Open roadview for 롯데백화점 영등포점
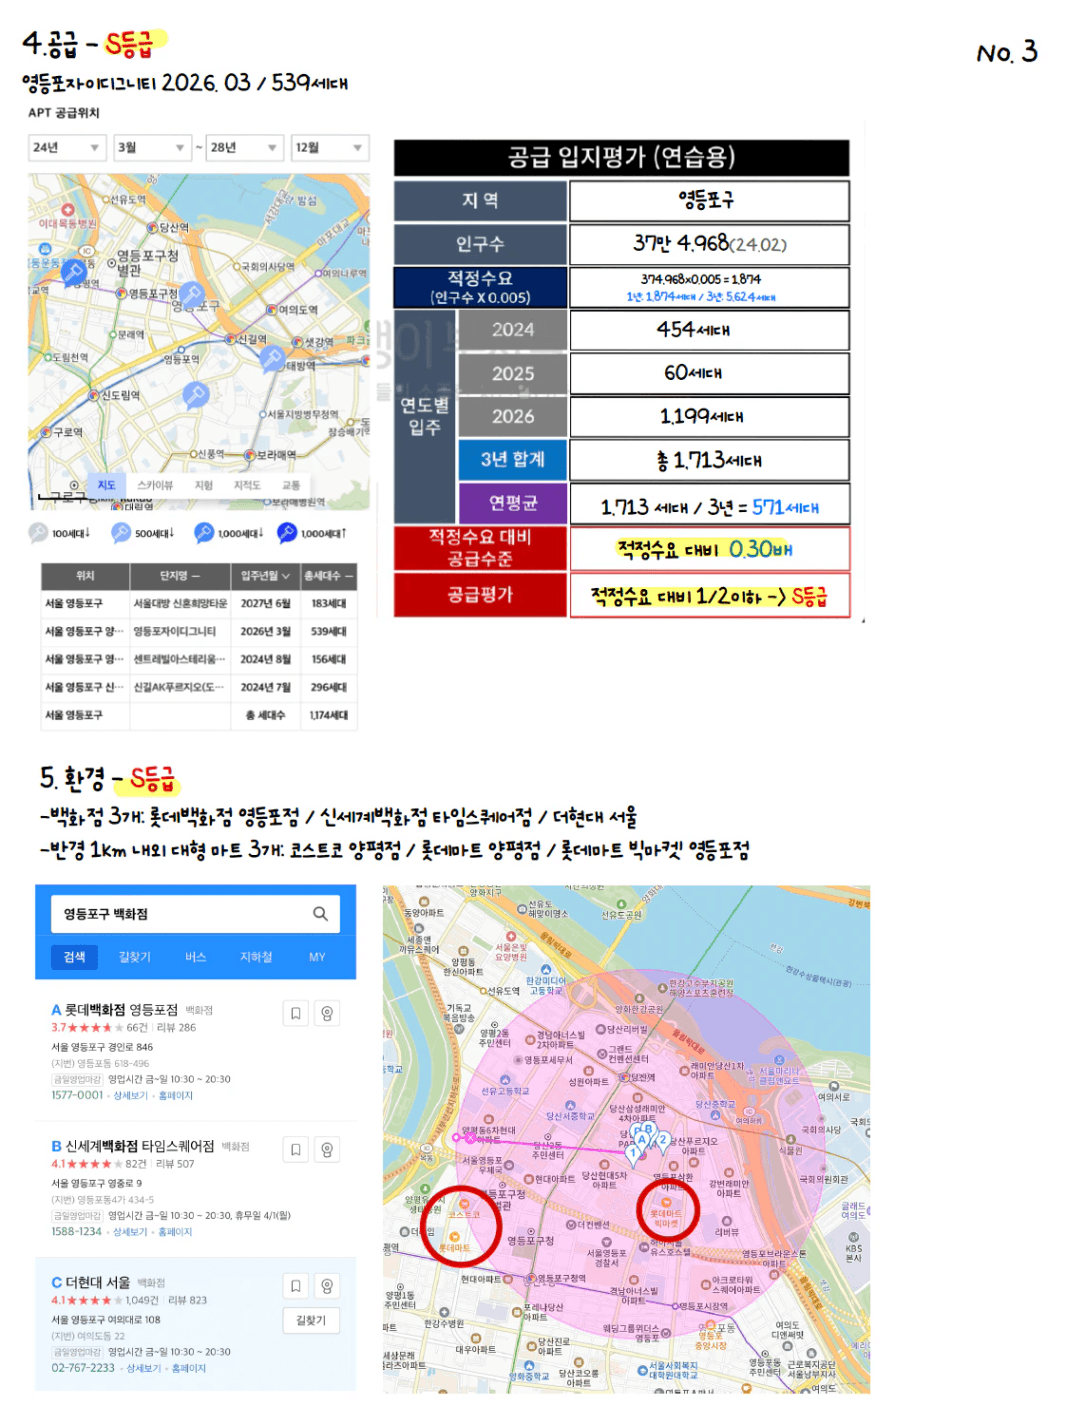Viewport: 1085px width, 1425px height. 327,1013
